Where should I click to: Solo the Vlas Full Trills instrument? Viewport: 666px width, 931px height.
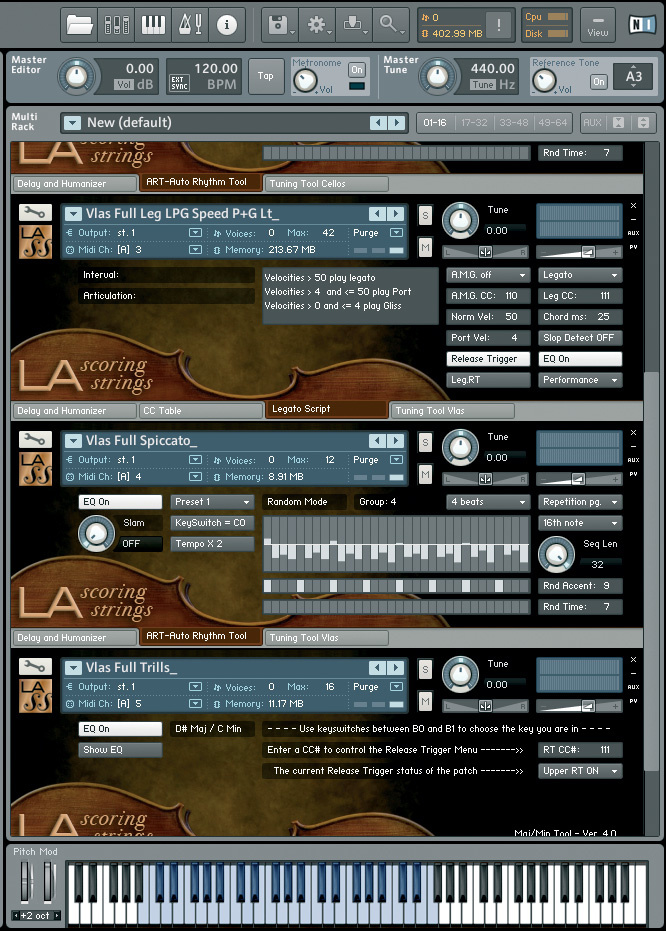click(x=425, y=670)
